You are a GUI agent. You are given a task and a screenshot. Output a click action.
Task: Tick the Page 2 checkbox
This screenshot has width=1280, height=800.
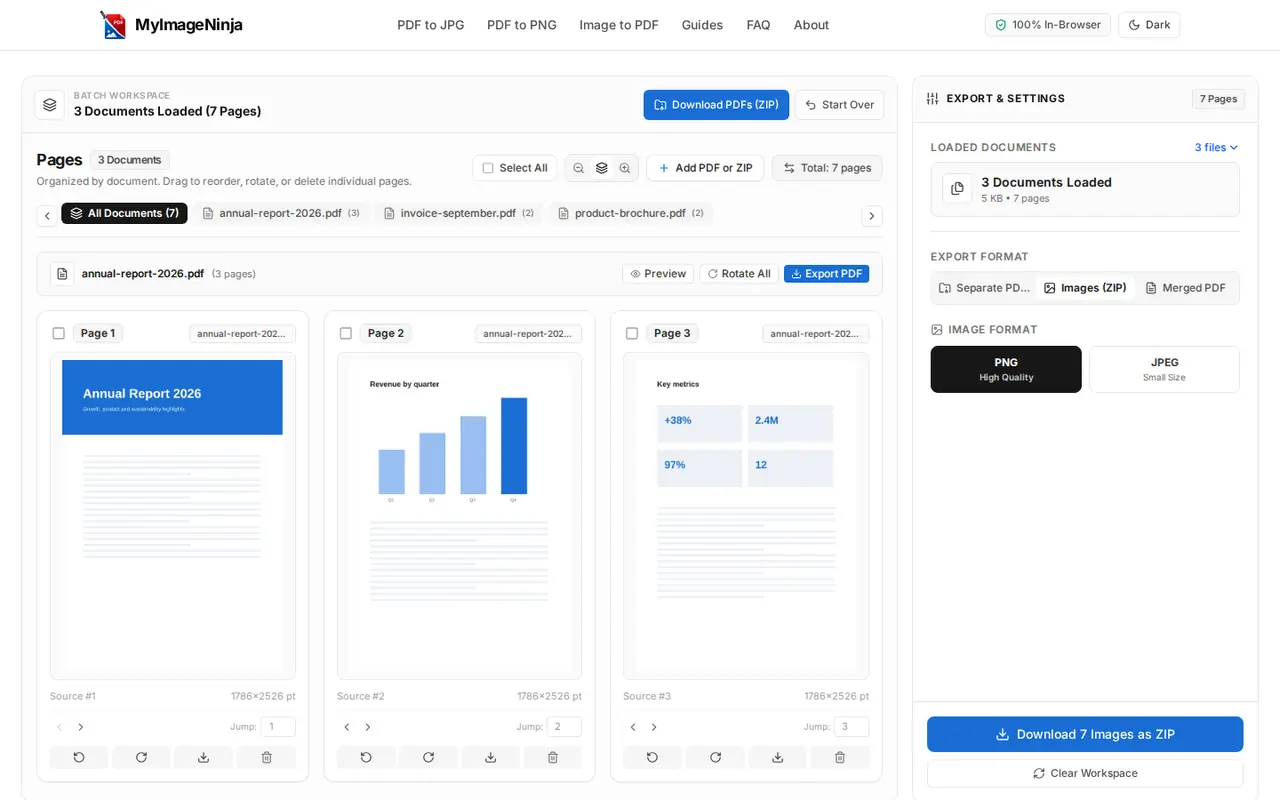point(346,333)
